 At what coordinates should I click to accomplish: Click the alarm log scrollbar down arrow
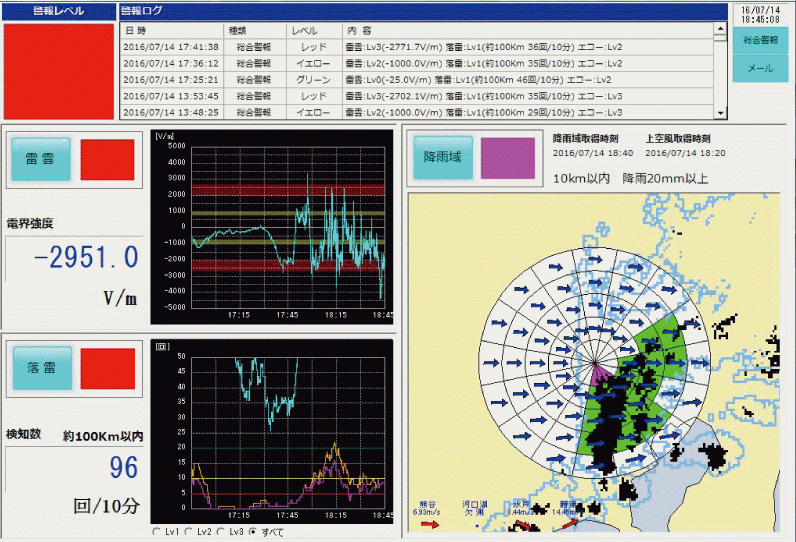(x=720, y=113)
